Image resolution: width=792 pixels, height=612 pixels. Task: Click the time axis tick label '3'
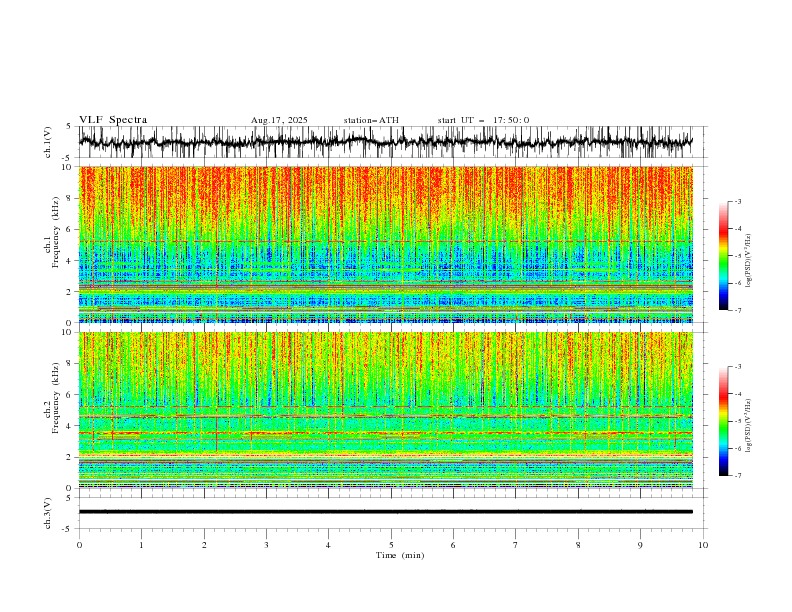266,545
